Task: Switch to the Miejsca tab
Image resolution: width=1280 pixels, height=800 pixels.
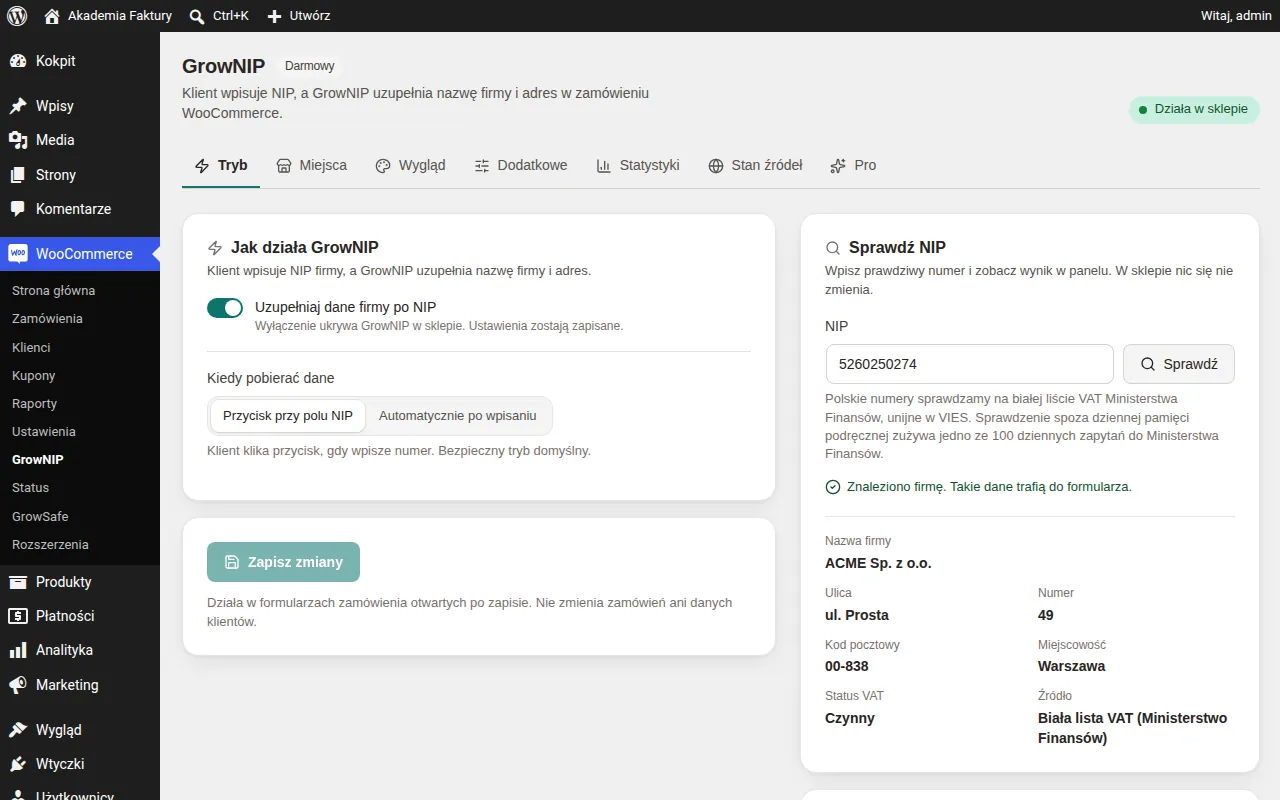Action: pos(312,165)
